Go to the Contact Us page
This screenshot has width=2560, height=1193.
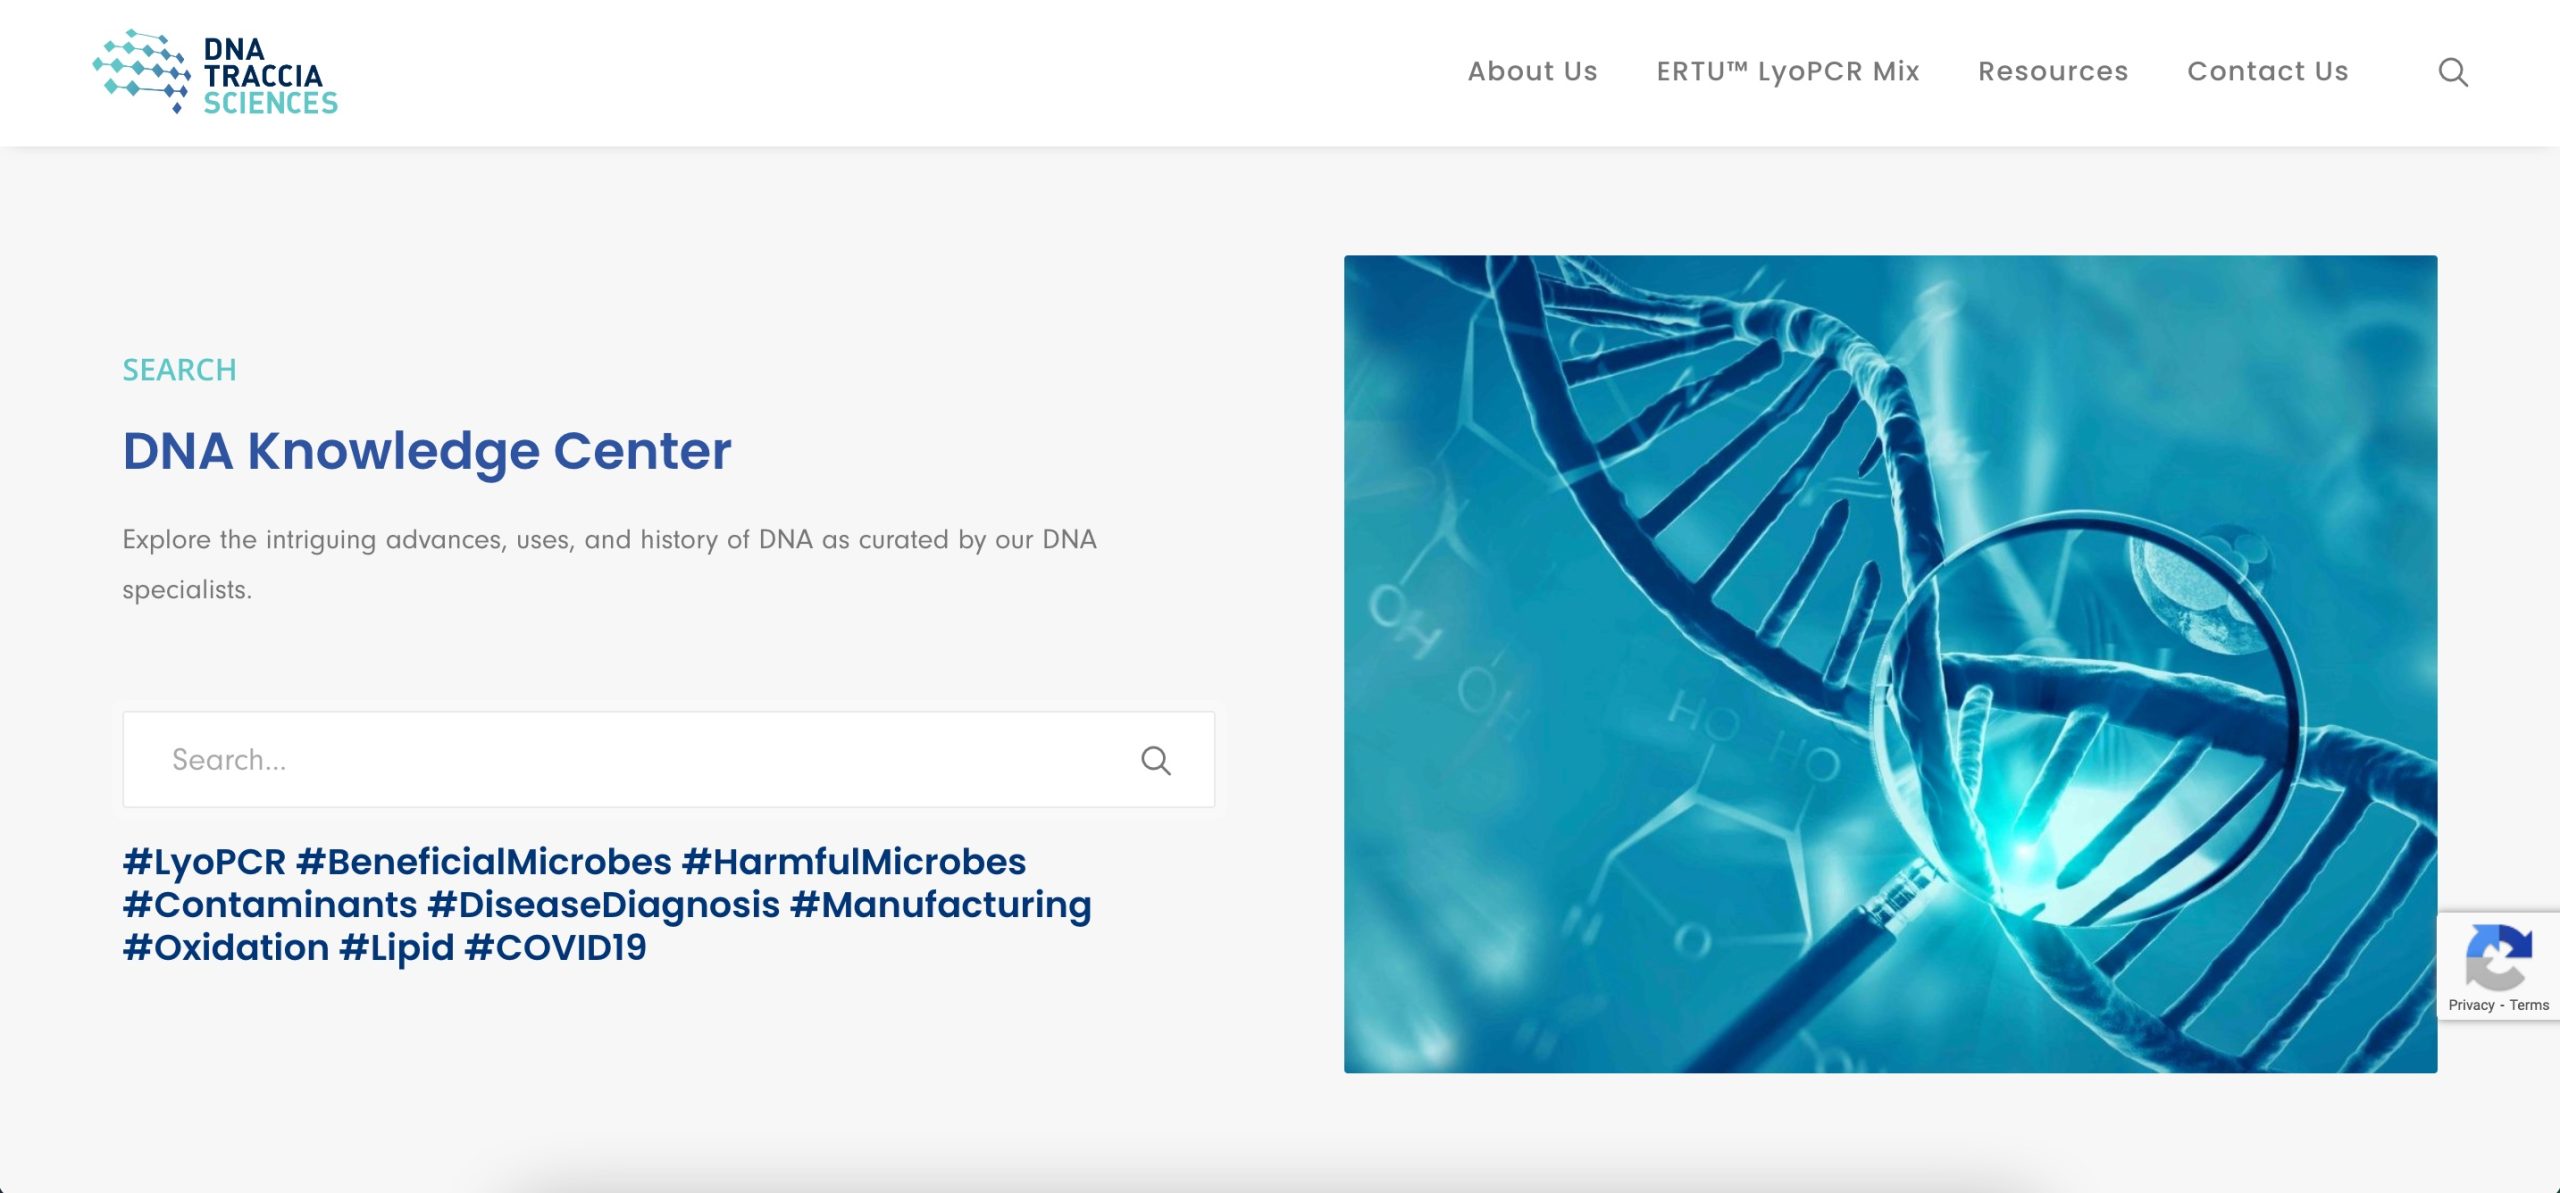pyautogui.click(x=2267, y=72)
